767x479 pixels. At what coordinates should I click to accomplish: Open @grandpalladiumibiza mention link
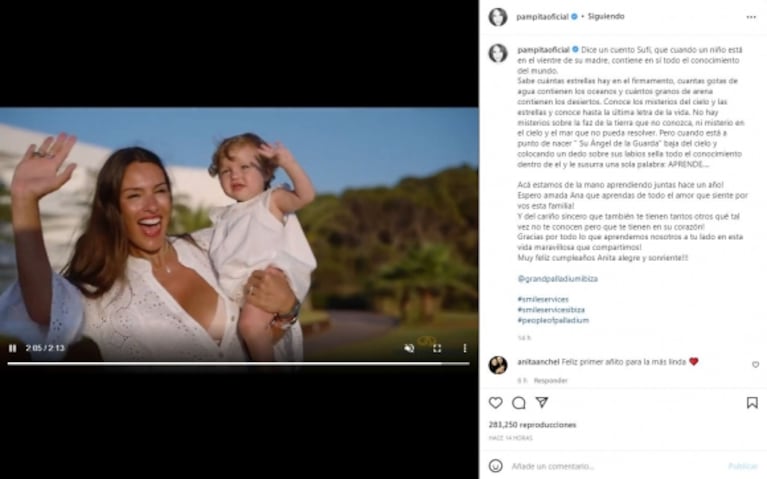click(x=557, y=278)
